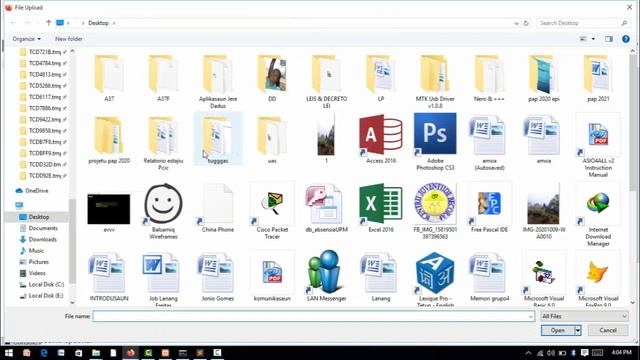Select the China Phone shortcut
The height and width of the screenshot is (360, 640).
click(218, 208)
